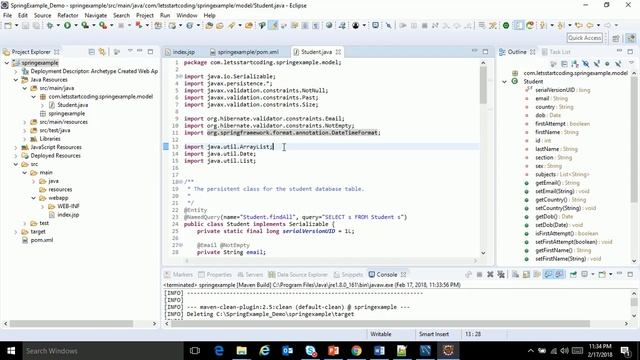Click the Pin Console icon
The image size is (640, 360).
point(573,274)
